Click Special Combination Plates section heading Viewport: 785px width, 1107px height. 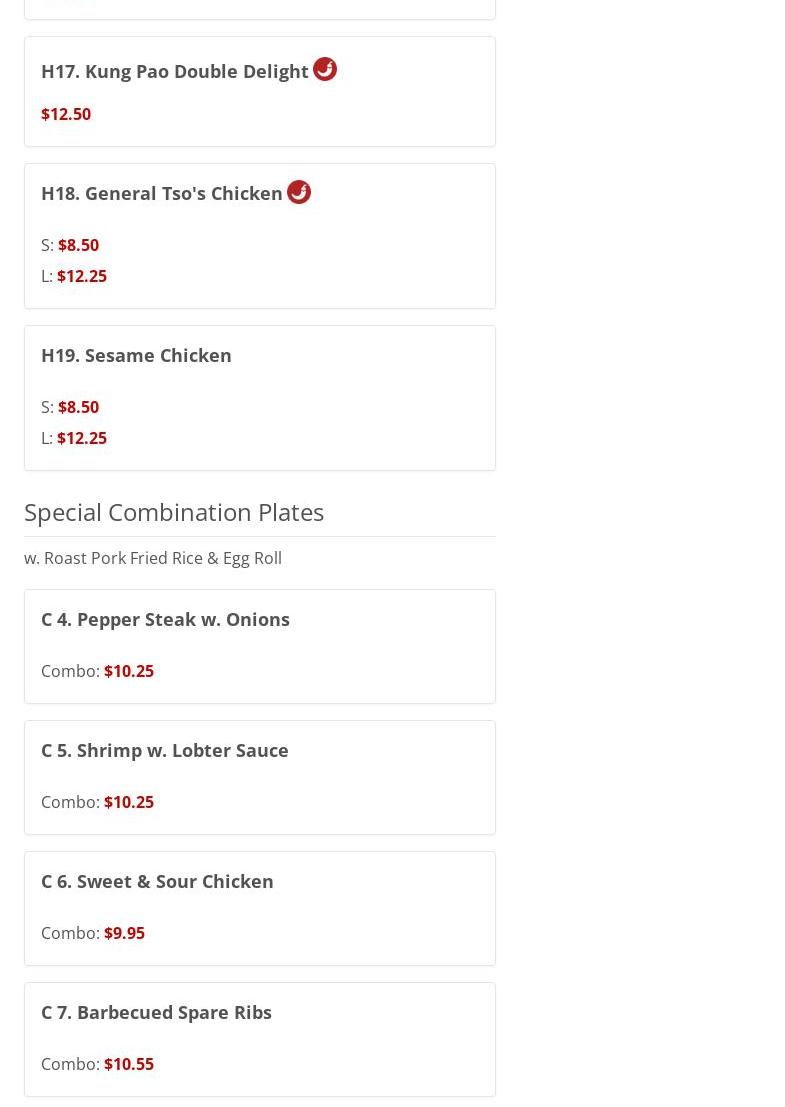click(x=174, y=512)
